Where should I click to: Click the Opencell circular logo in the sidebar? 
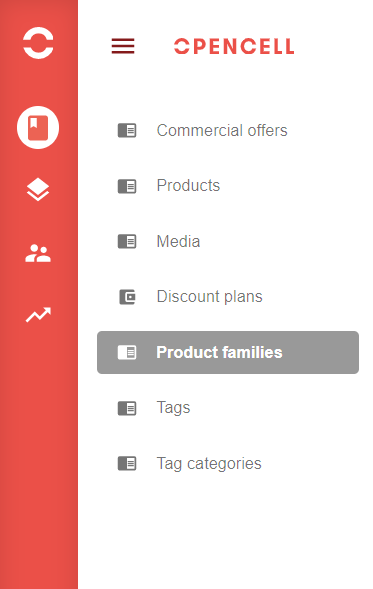point(38,43)
